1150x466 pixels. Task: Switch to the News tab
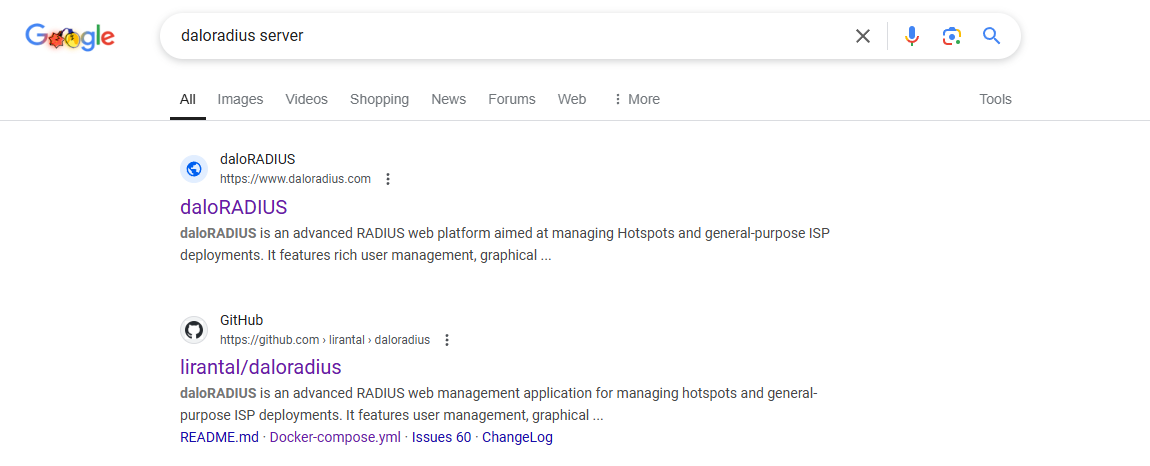click(448, 99)
